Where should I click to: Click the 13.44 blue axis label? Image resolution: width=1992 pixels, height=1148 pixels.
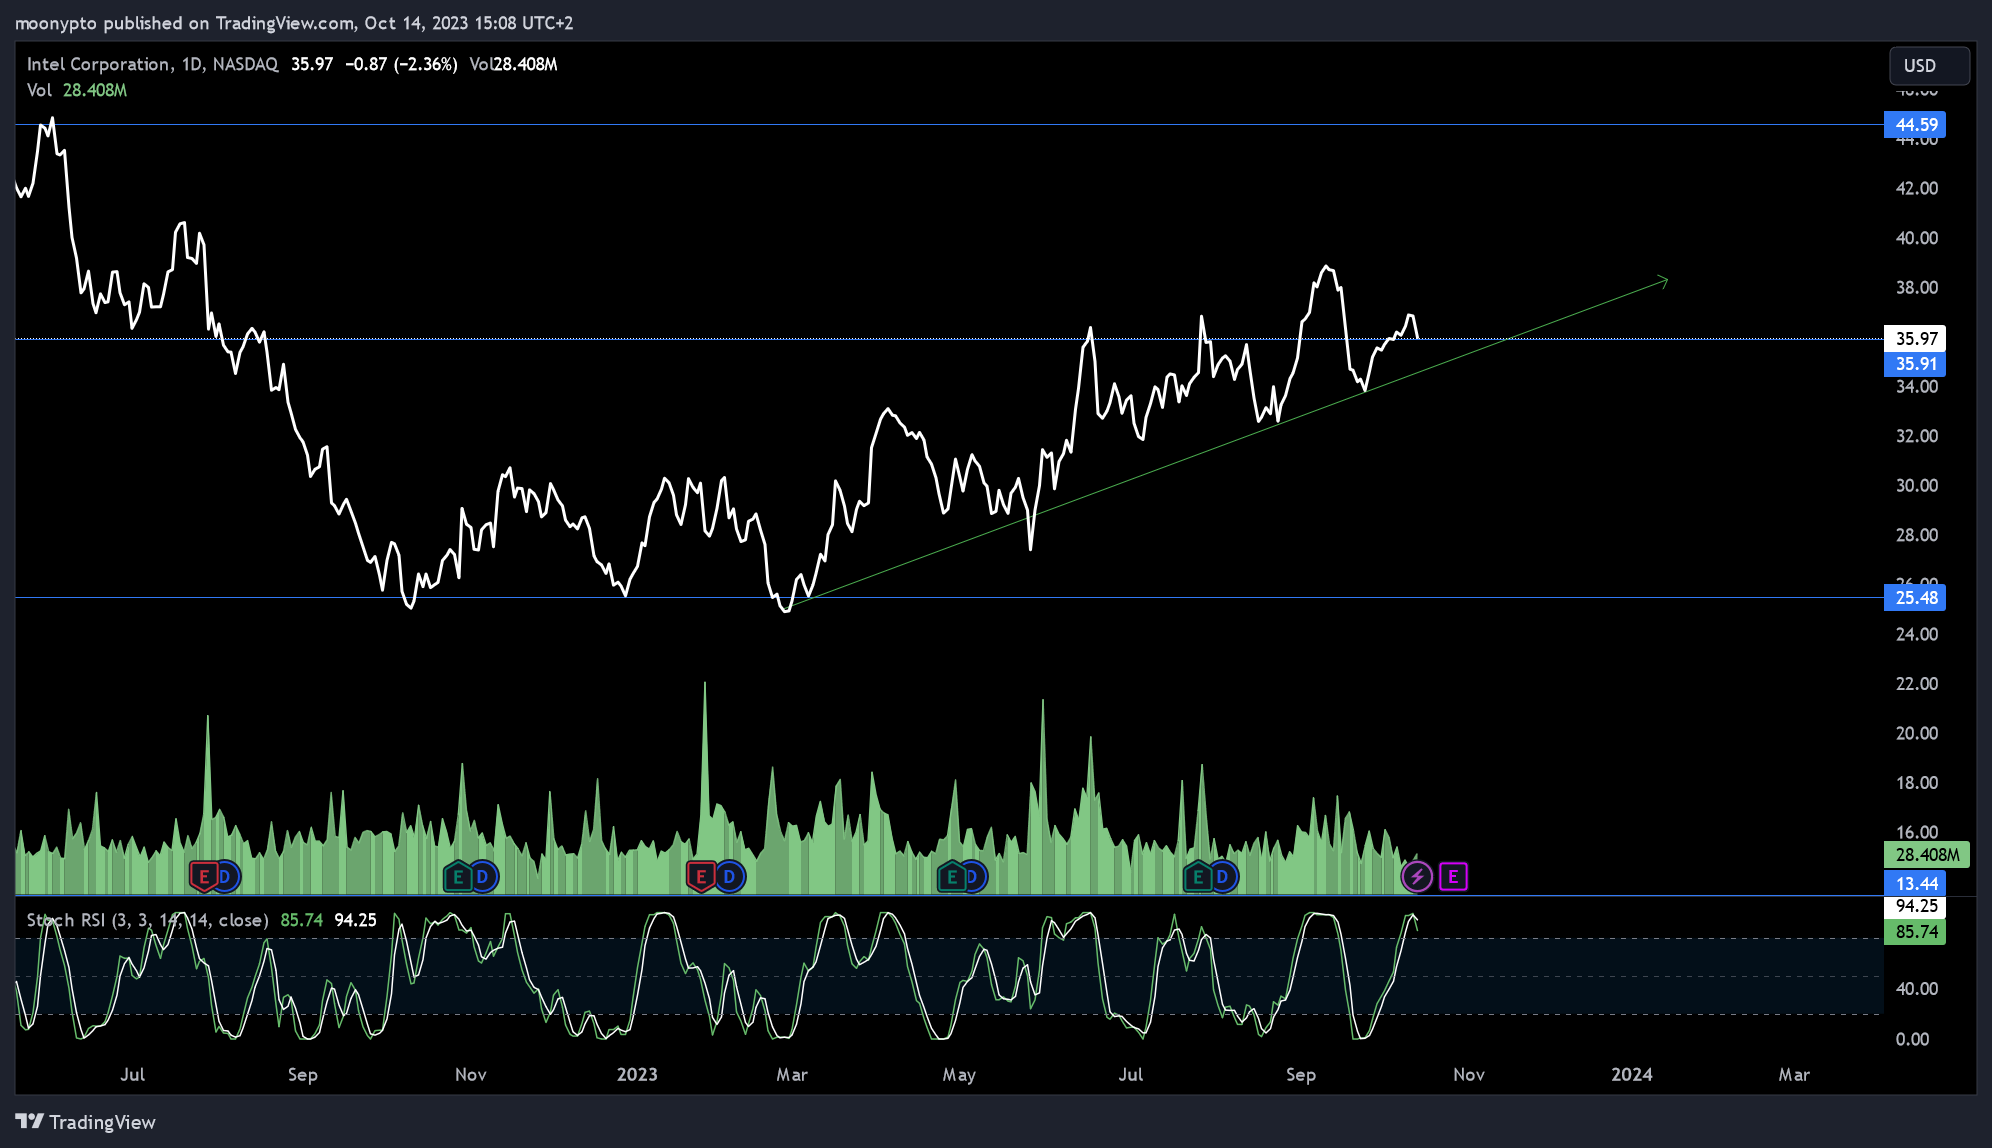pyautogui.click(x=1915, y=884)
